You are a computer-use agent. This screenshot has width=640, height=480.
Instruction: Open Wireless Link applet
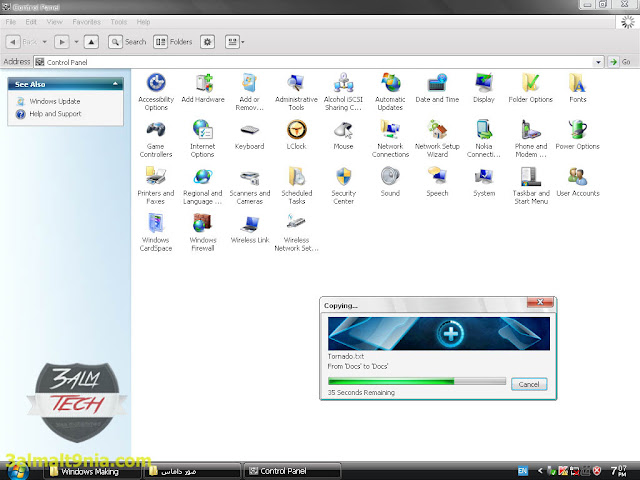(x=249, y=229)
